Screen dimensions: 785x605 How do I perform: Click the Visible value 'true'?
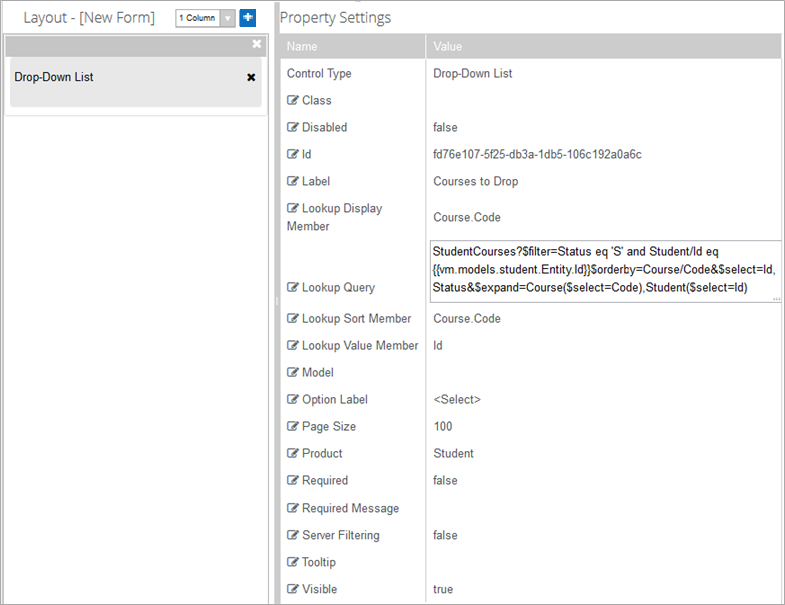pyautogui.click(x=443, y=589)
